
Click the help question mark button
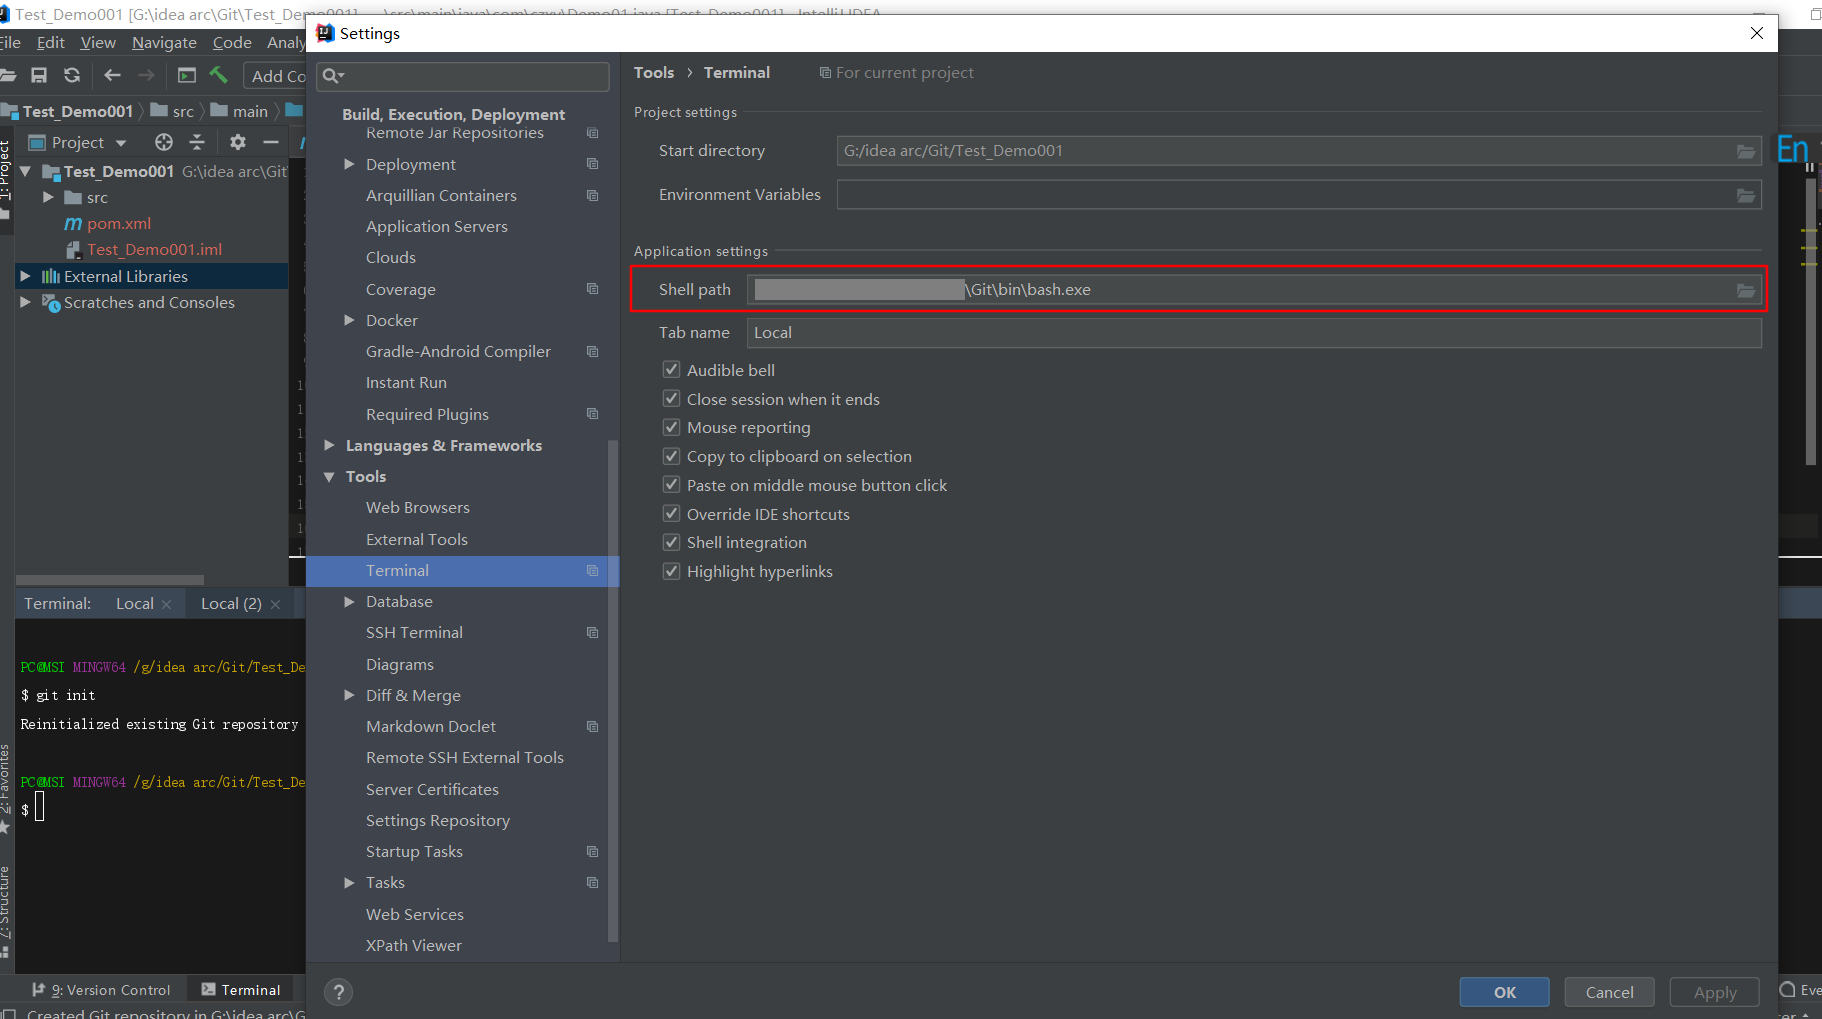coord(339,992)
